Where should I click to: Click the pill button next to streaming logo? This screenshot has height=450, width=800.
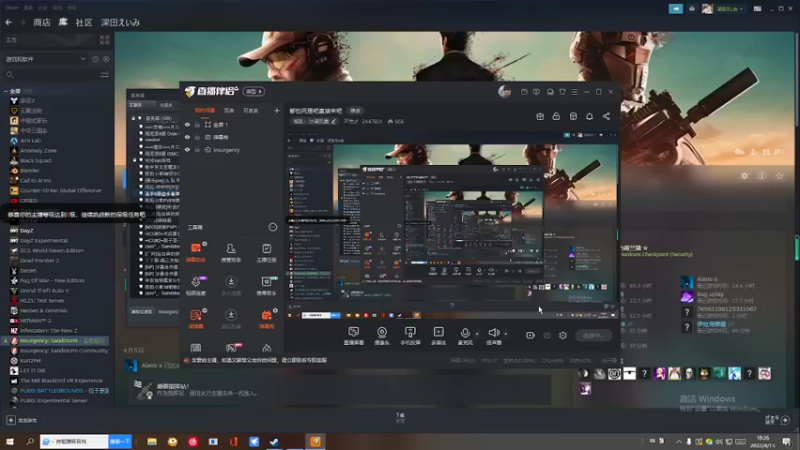pos(254,91)
